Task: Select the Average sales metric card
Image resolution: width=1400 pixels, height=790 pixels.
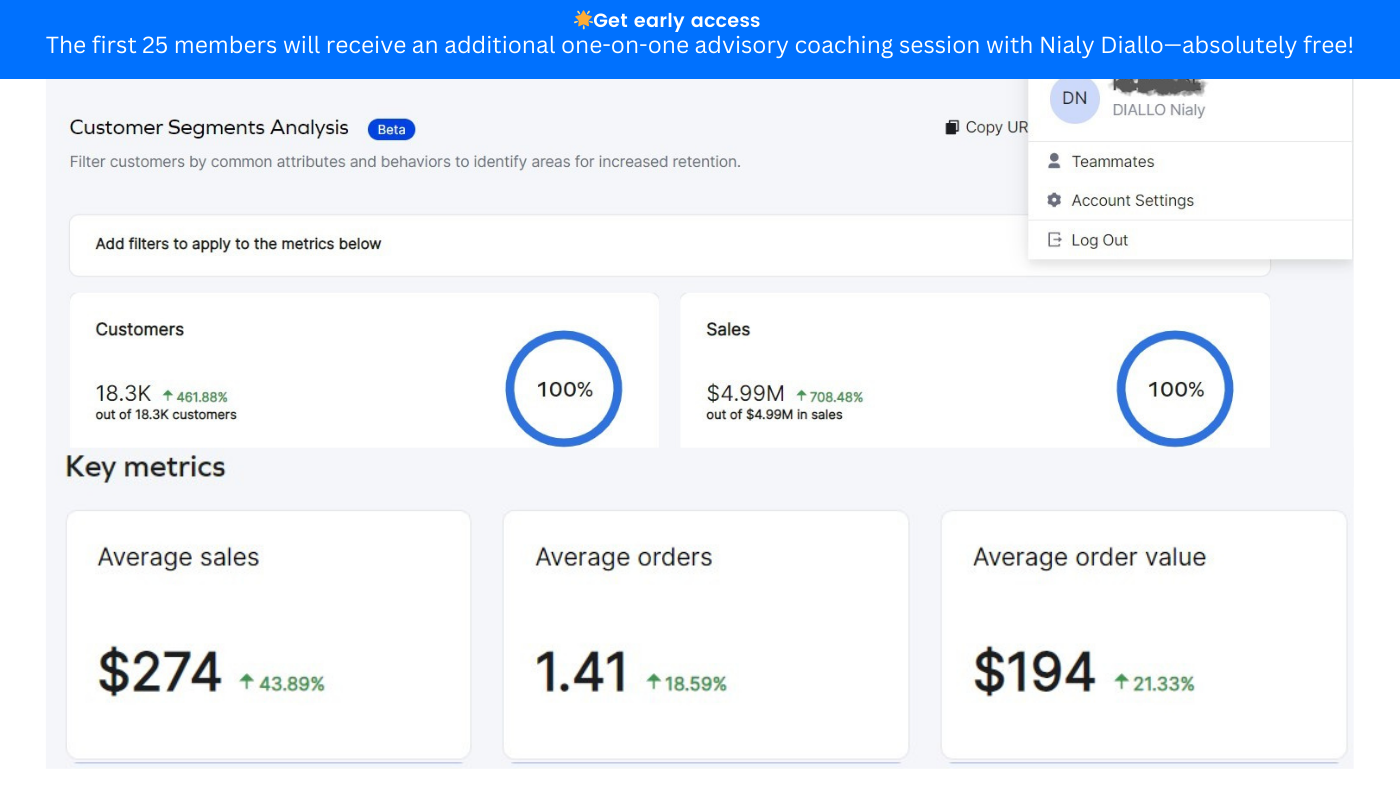Action: (268, 634)
